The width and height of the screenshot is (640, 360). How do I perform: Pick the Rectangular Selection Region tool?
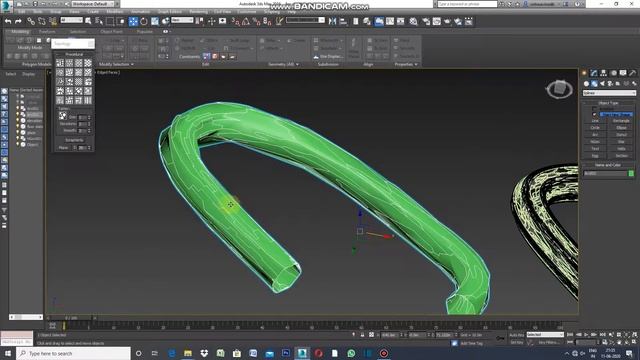110,21
